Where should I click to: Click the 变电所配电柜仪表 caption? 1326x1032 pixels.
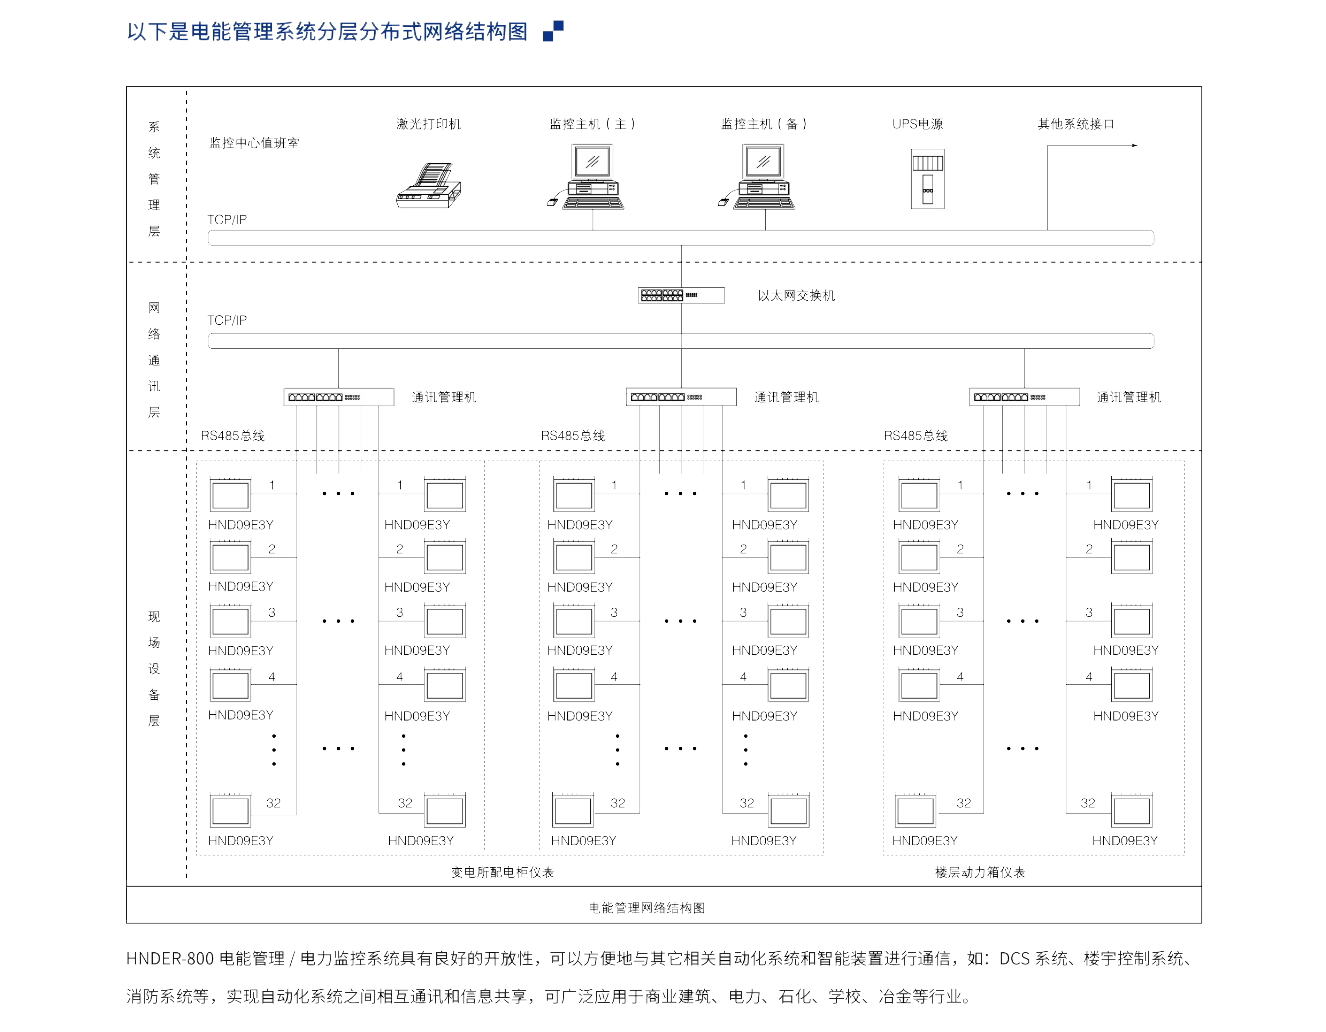(502, 872)
